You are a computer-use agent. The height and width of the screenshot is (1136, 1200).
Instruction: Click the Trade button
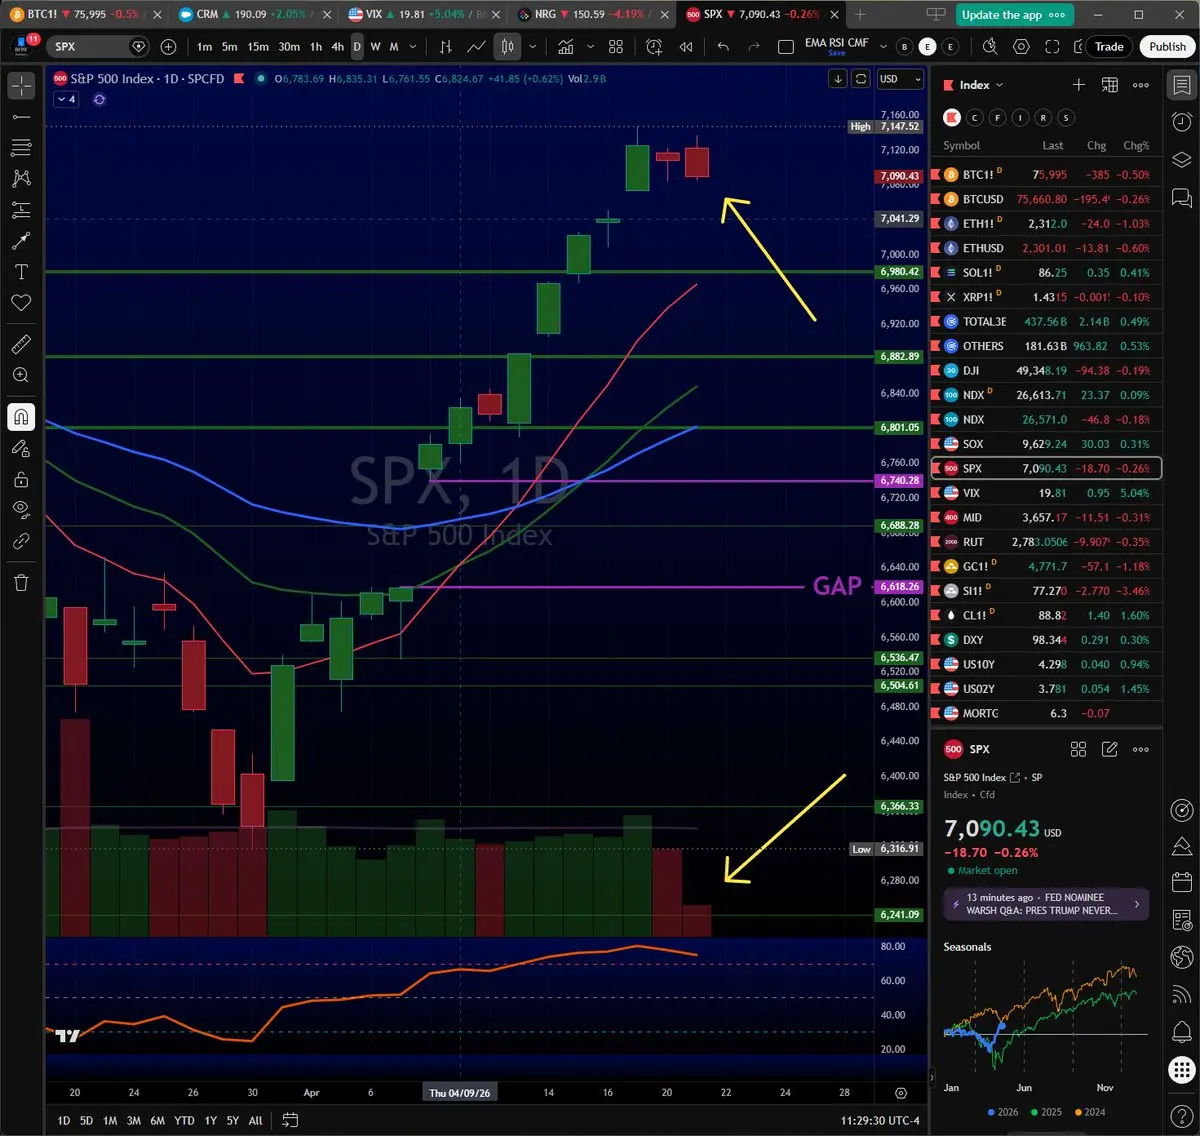click(x=1109, y=47)
